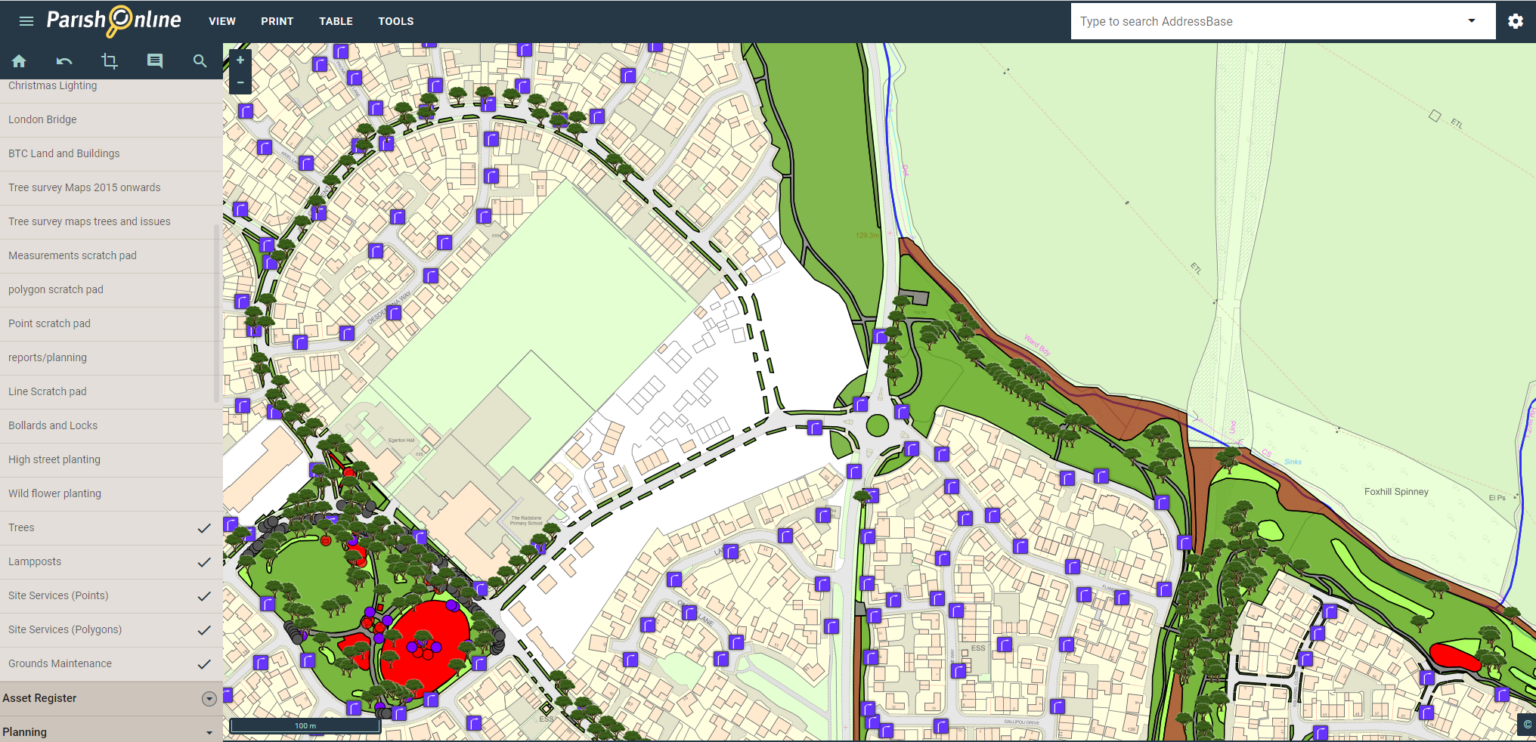Click the zoom in plus control
This screenshot has height=742, width=1536.
[x=239, y=59]
